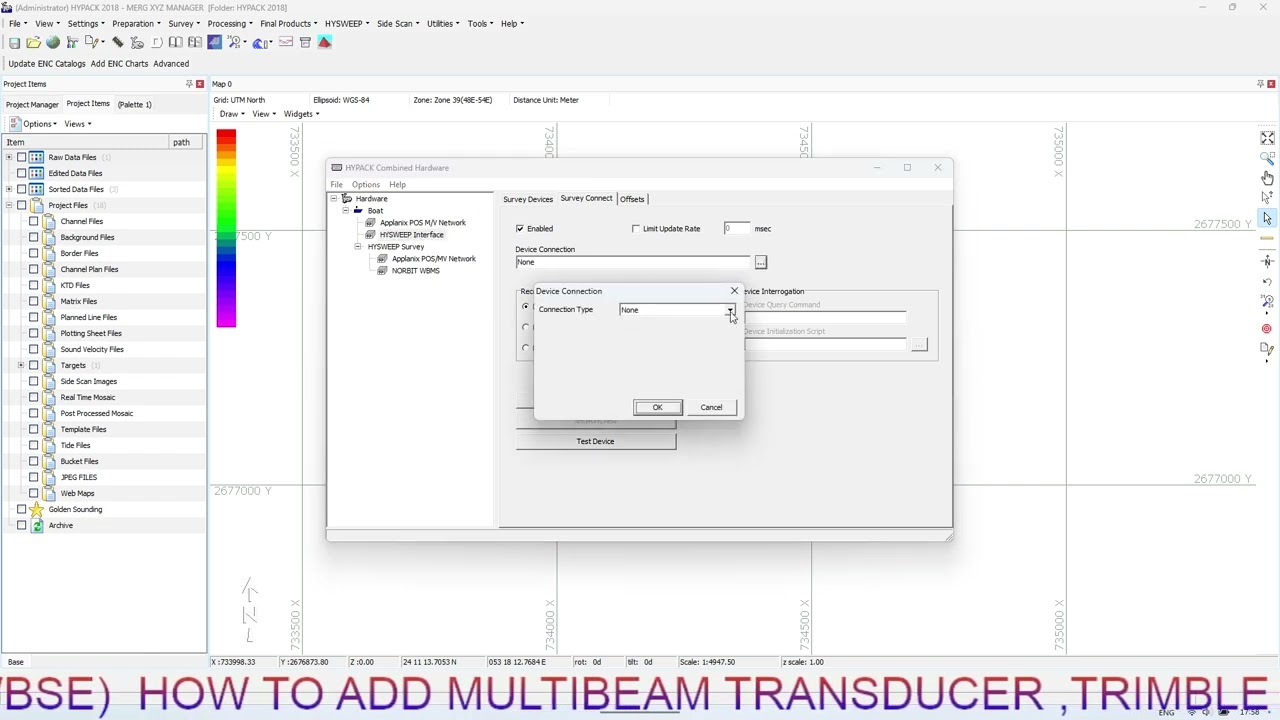
Task: Select the ruler measure tool icon
Action: click(x=118, y=43)
